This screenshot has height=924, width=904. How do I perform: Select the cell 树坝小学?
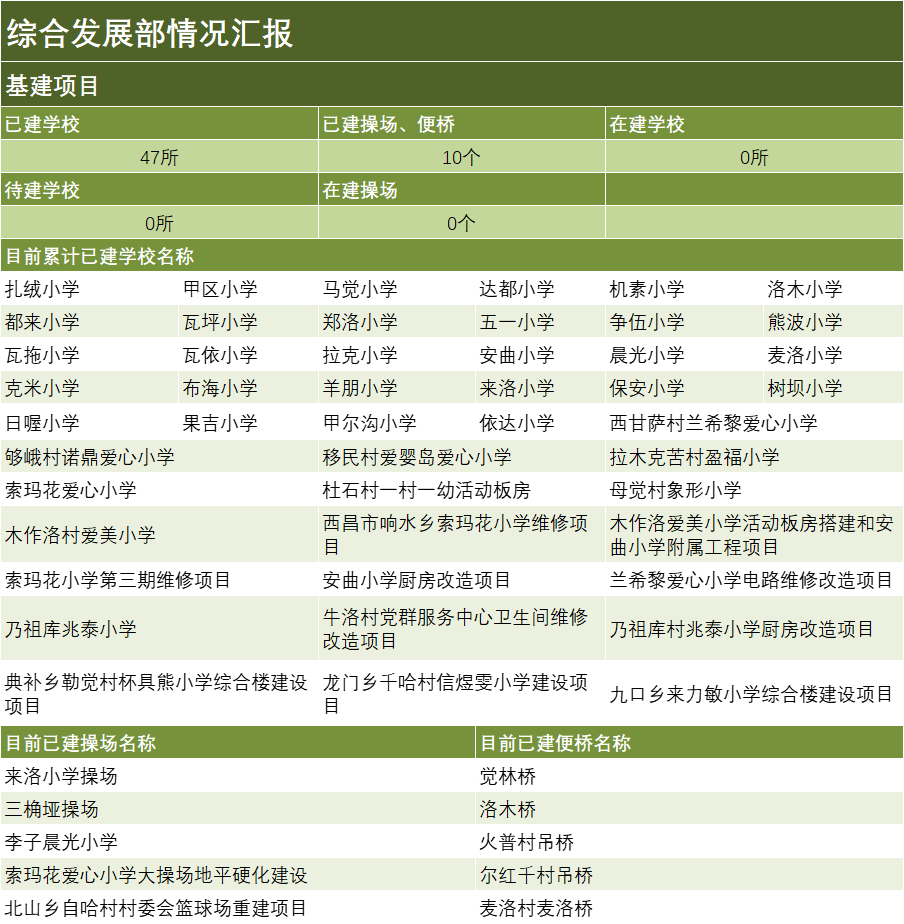(x=833, y=387)
